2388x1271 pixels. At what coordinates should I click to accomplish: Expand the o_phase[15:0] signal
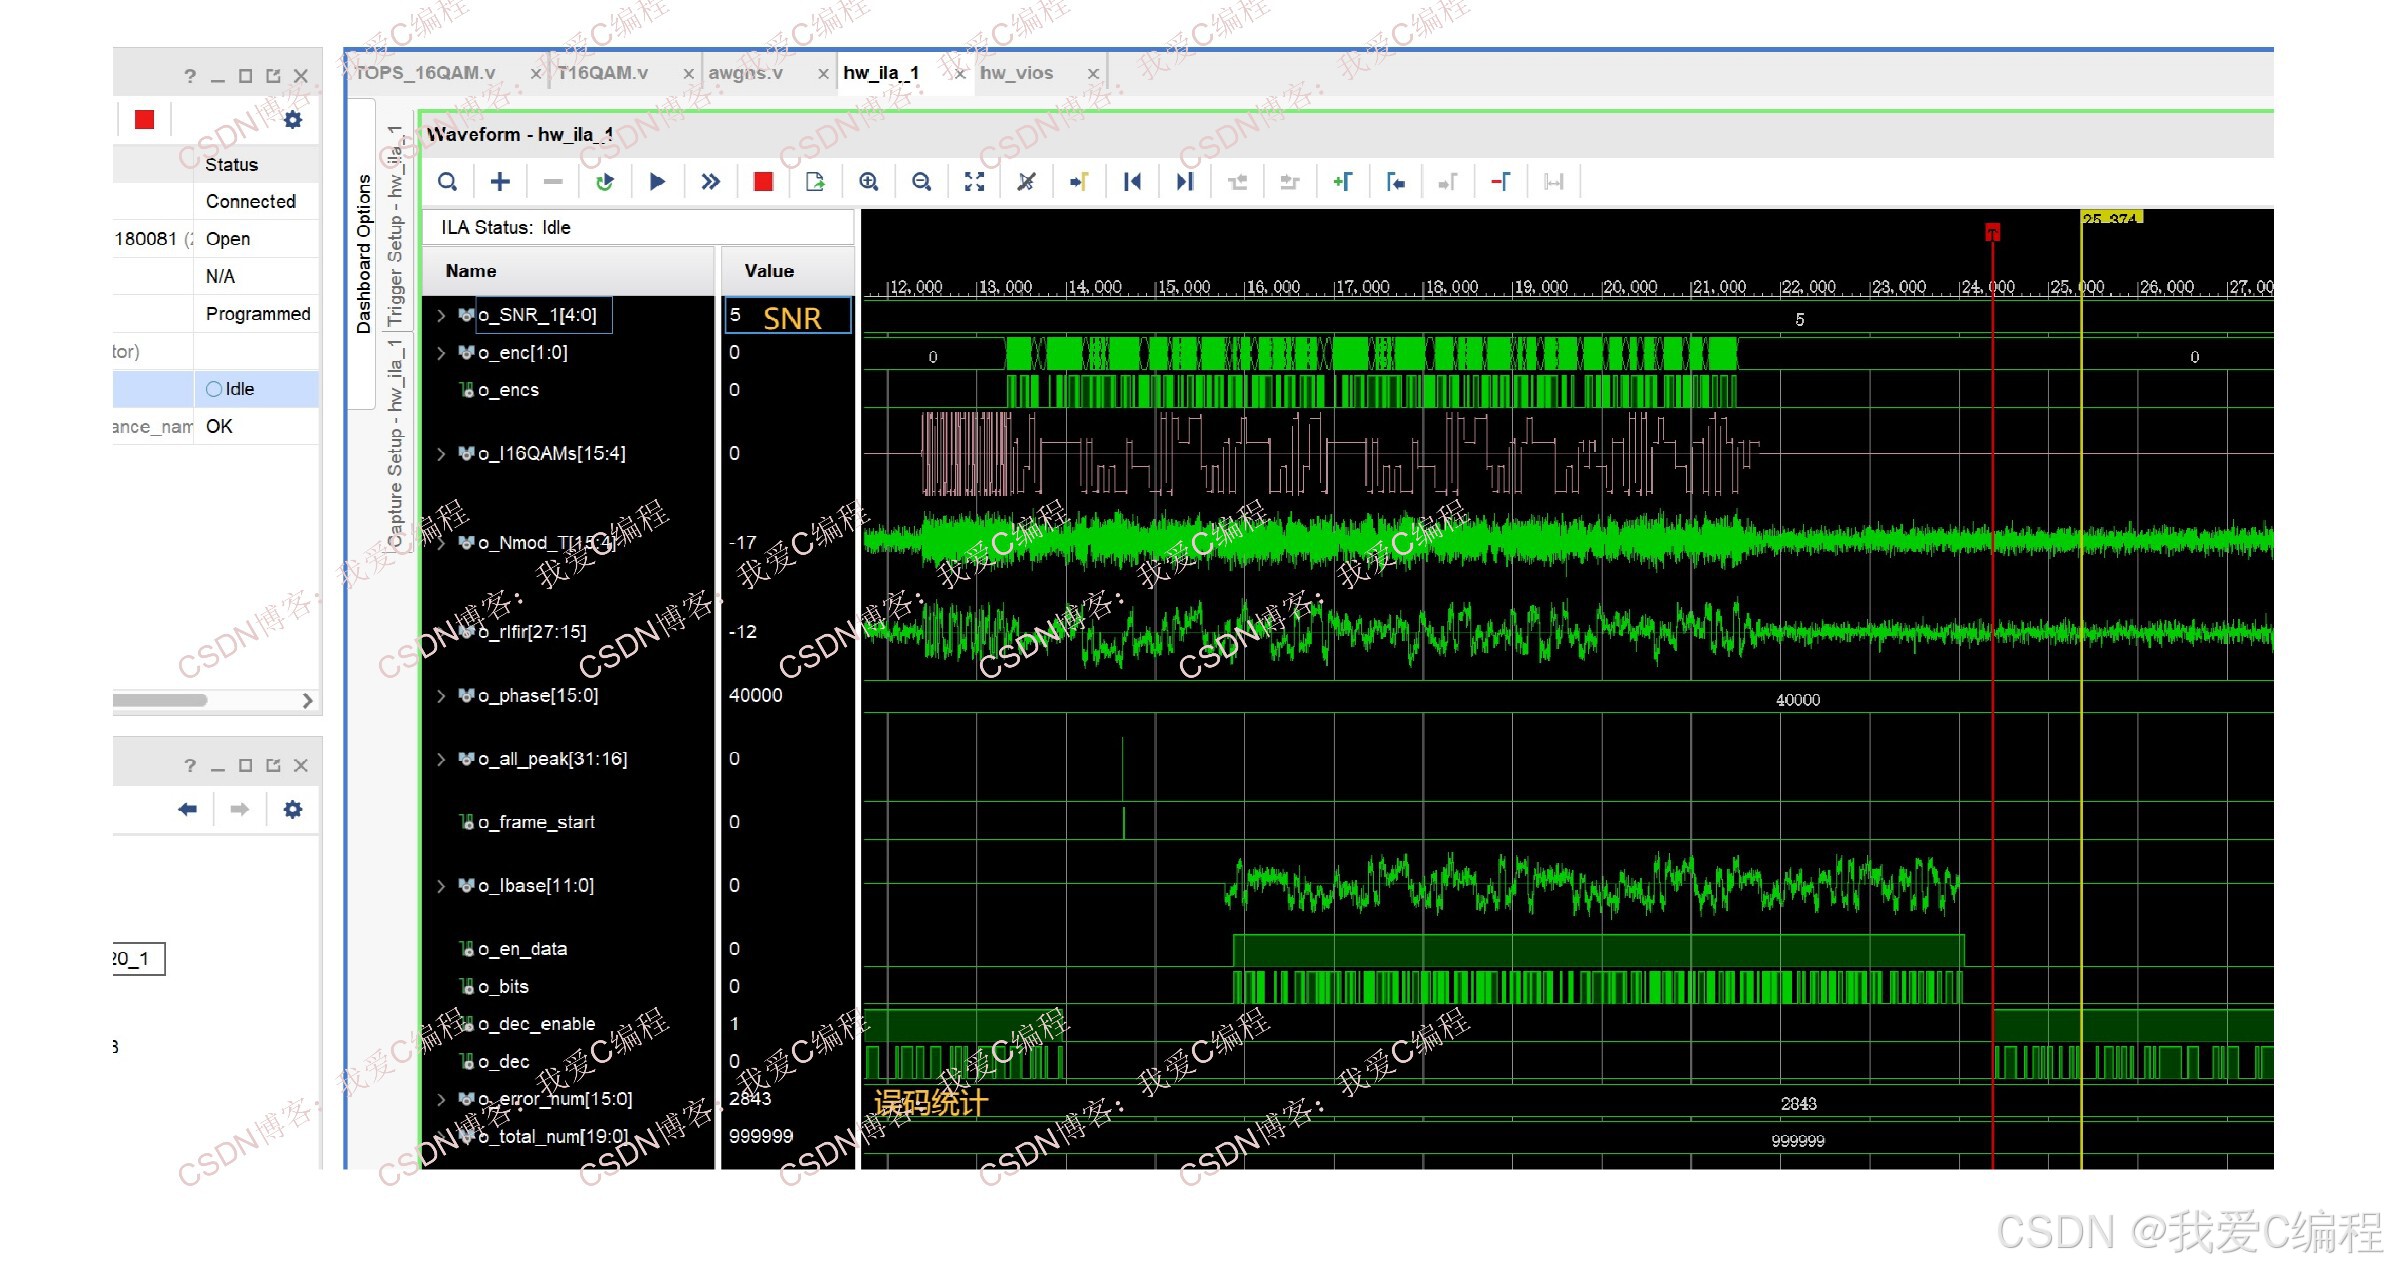point(441,696)
